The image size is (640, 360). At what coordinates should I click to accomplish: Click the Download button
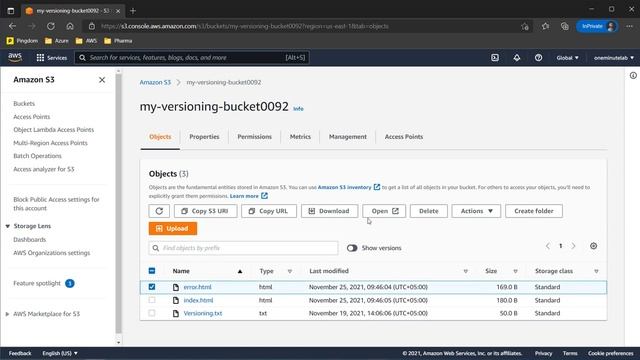click(329, 211)
